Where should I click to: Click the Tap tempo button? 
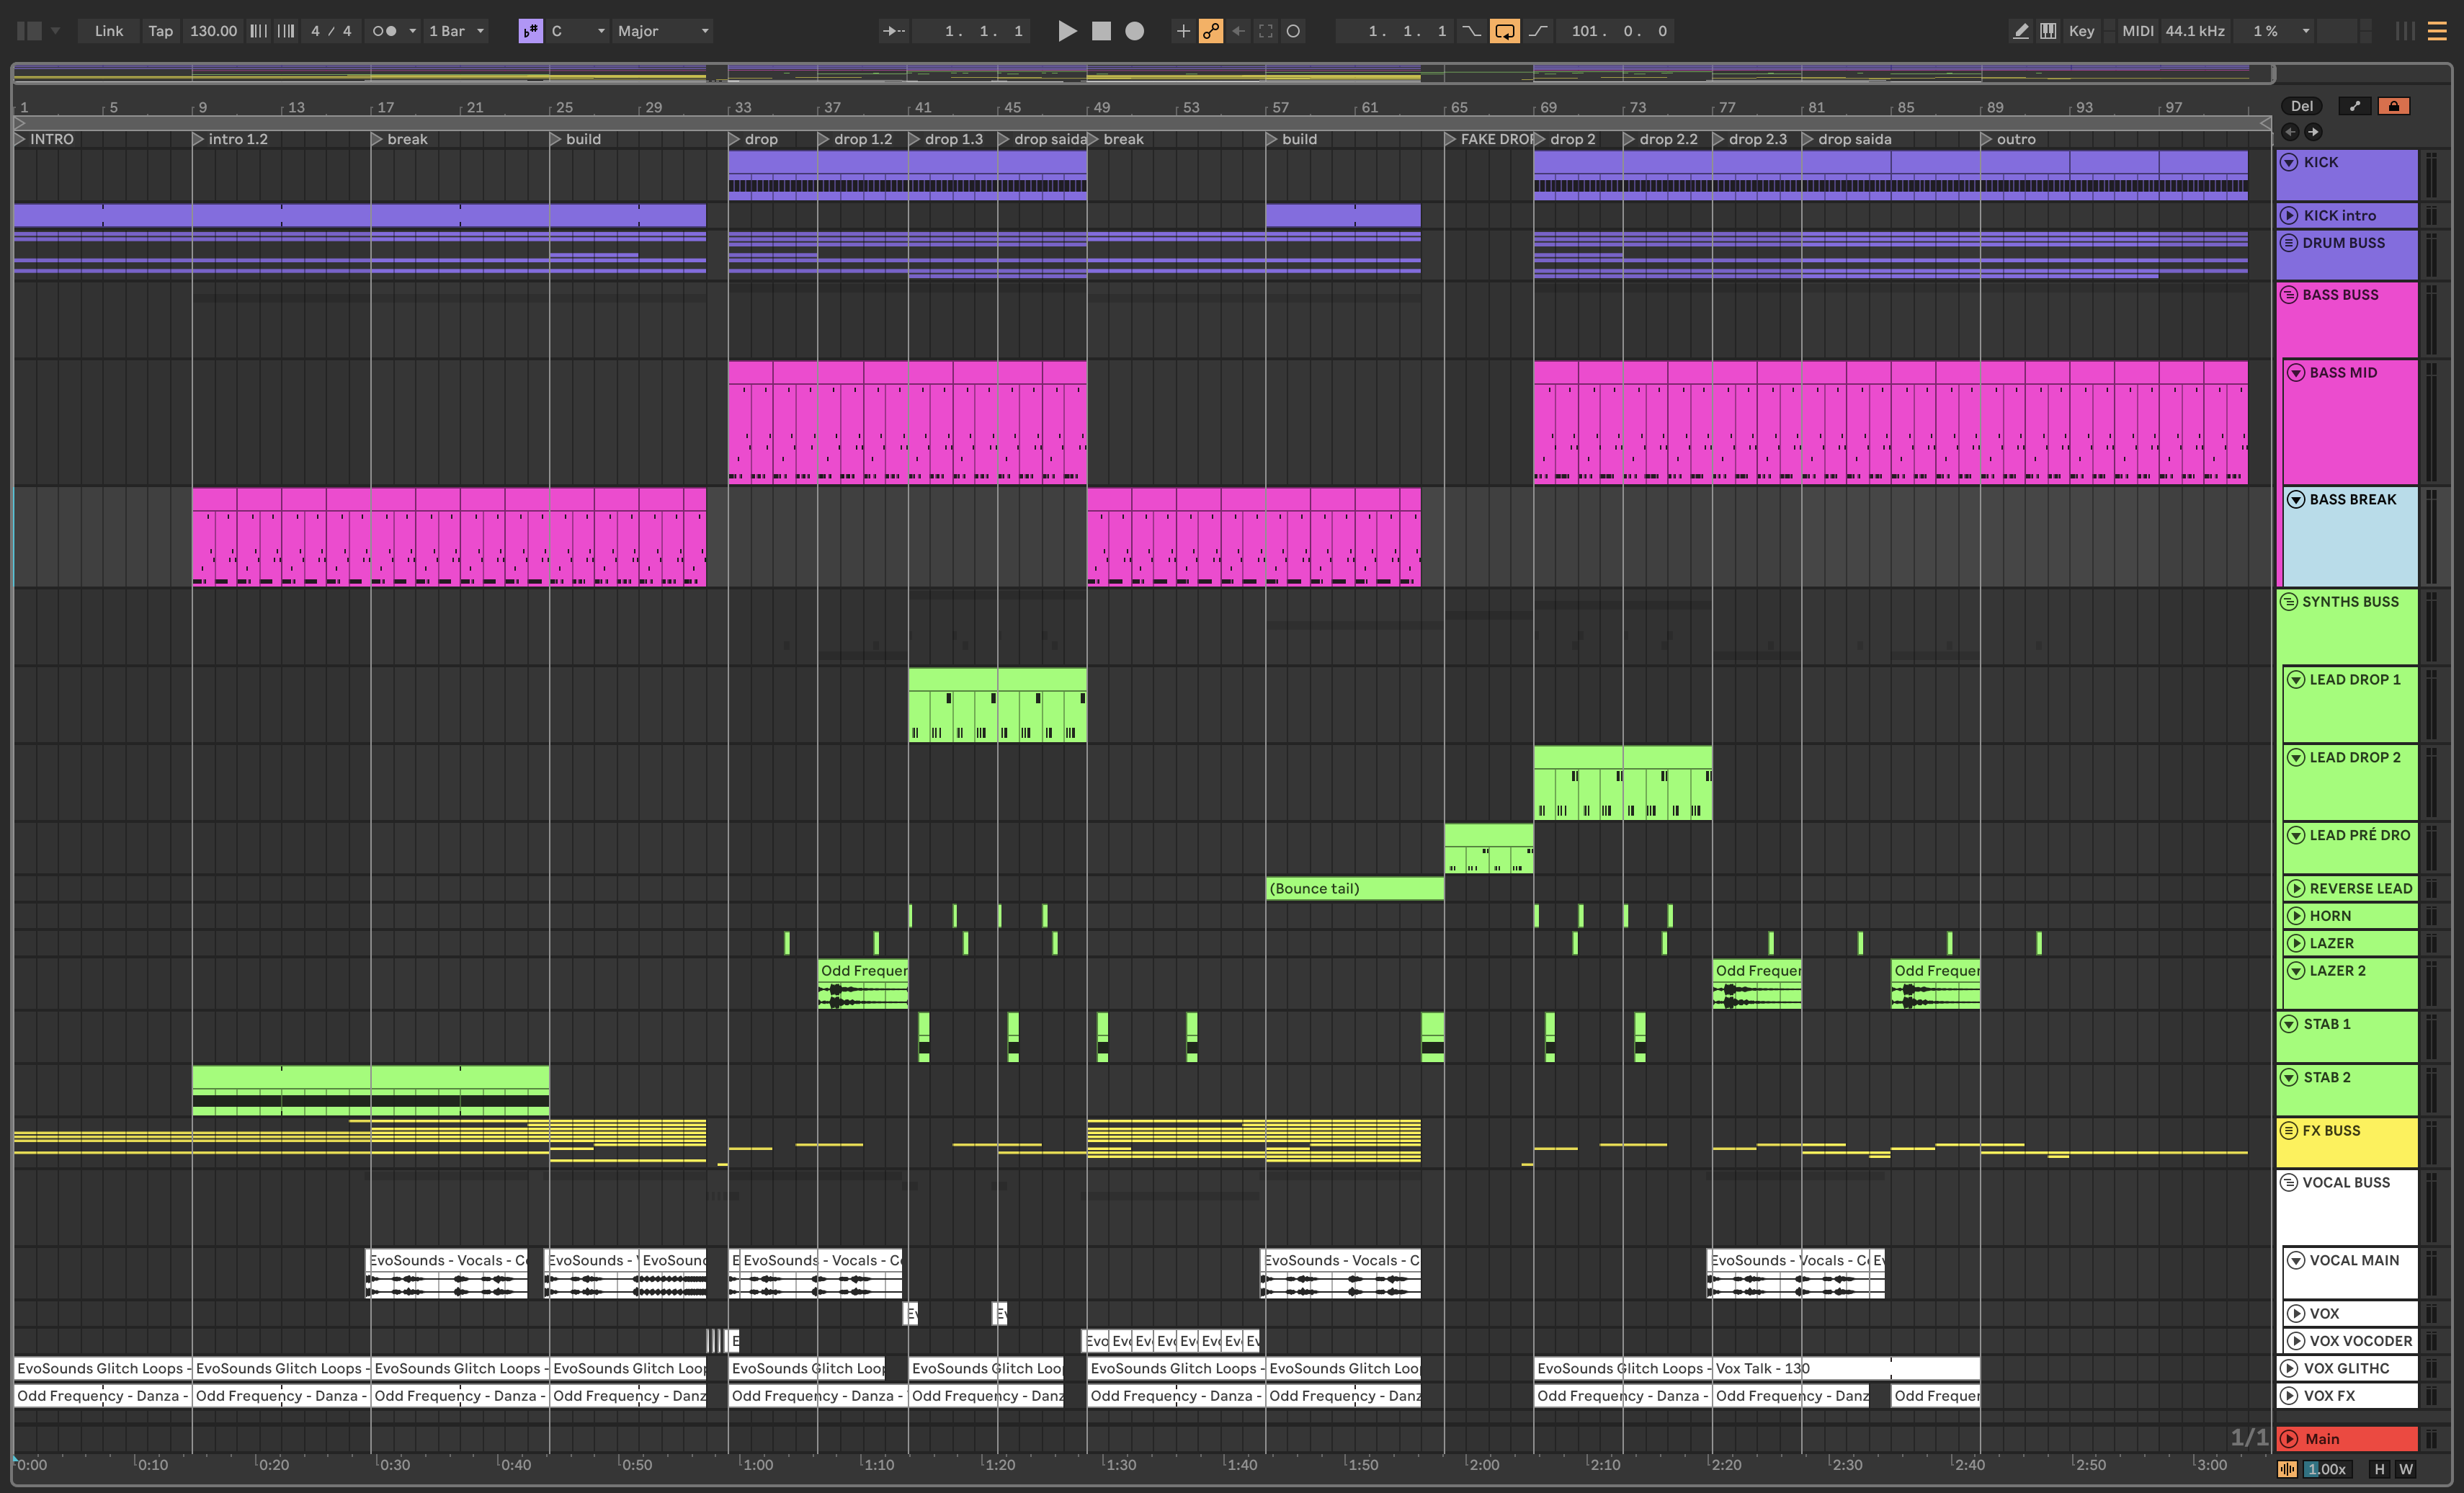(160, 31)
